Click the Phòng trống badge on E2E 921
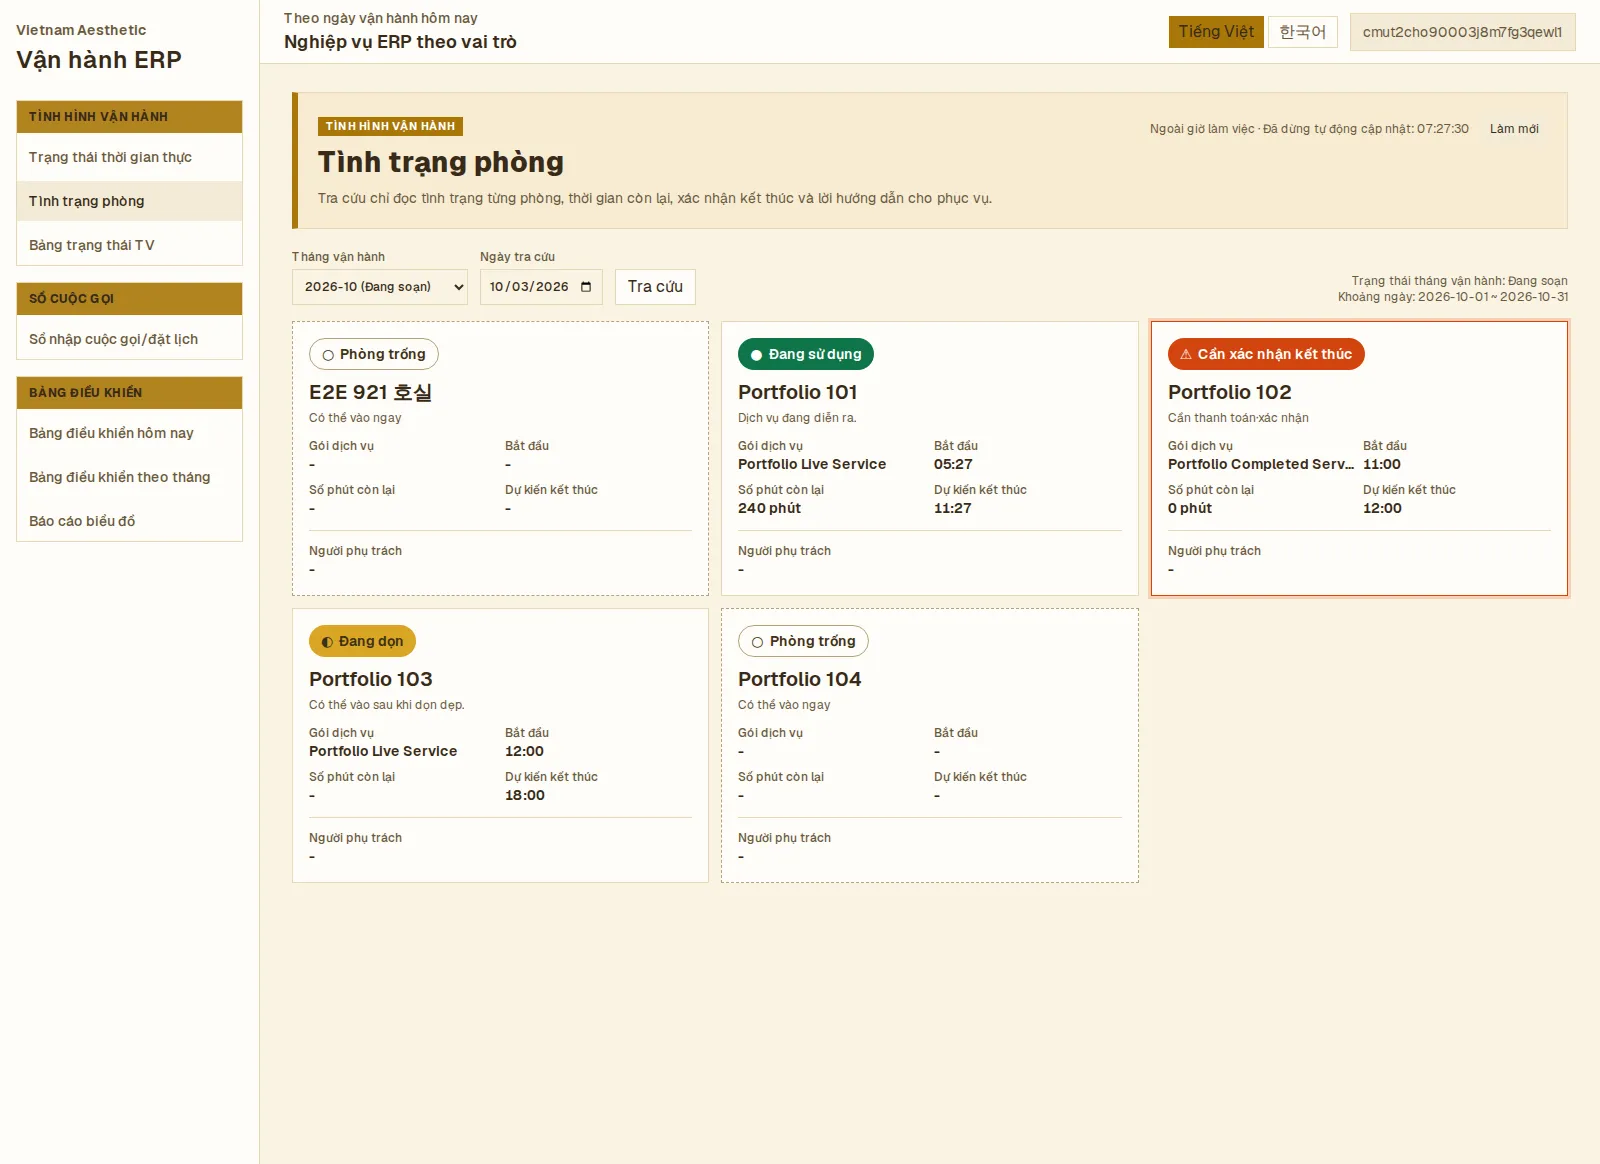The height and width of the screenshot is (1164, 1600). (374, 354)
